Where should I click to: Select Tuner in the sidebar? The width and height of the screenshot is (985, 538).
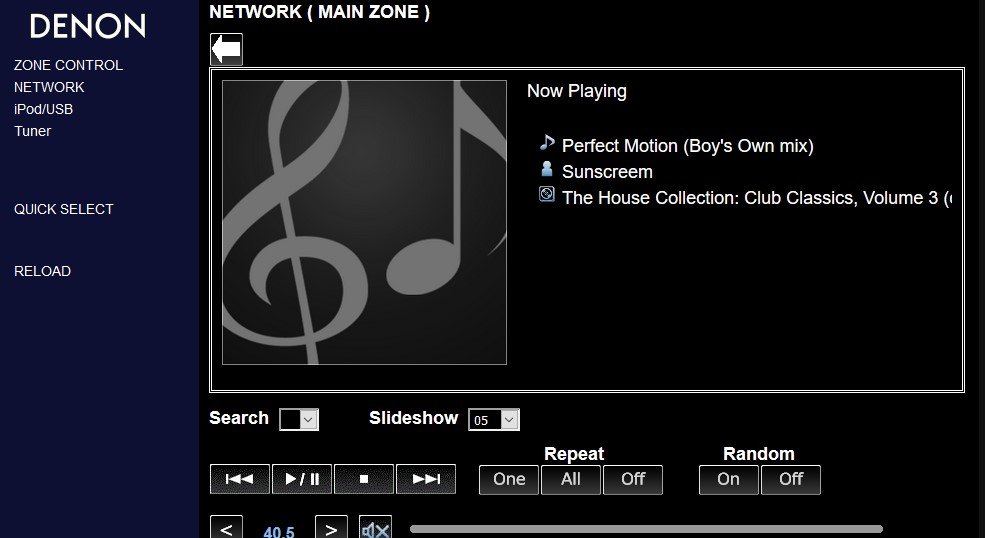[33, 131]
